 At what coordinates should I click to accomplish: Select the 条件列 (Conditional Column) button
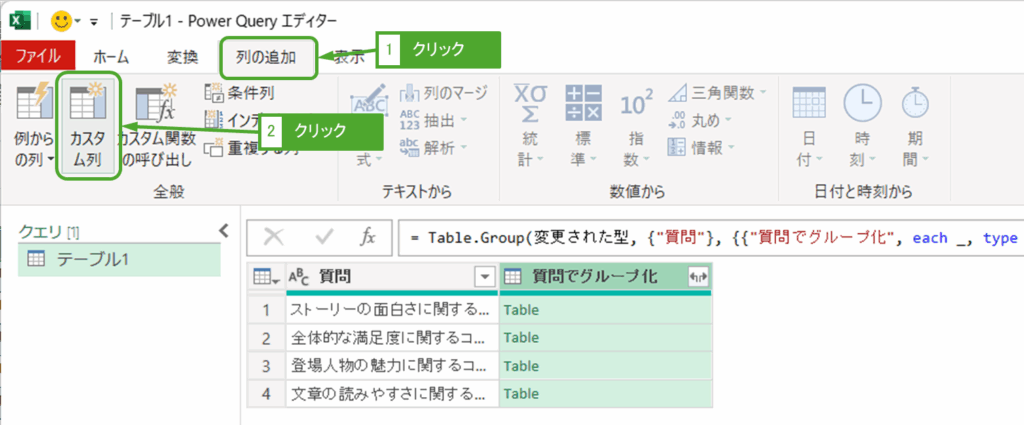(x=240, y=94)
